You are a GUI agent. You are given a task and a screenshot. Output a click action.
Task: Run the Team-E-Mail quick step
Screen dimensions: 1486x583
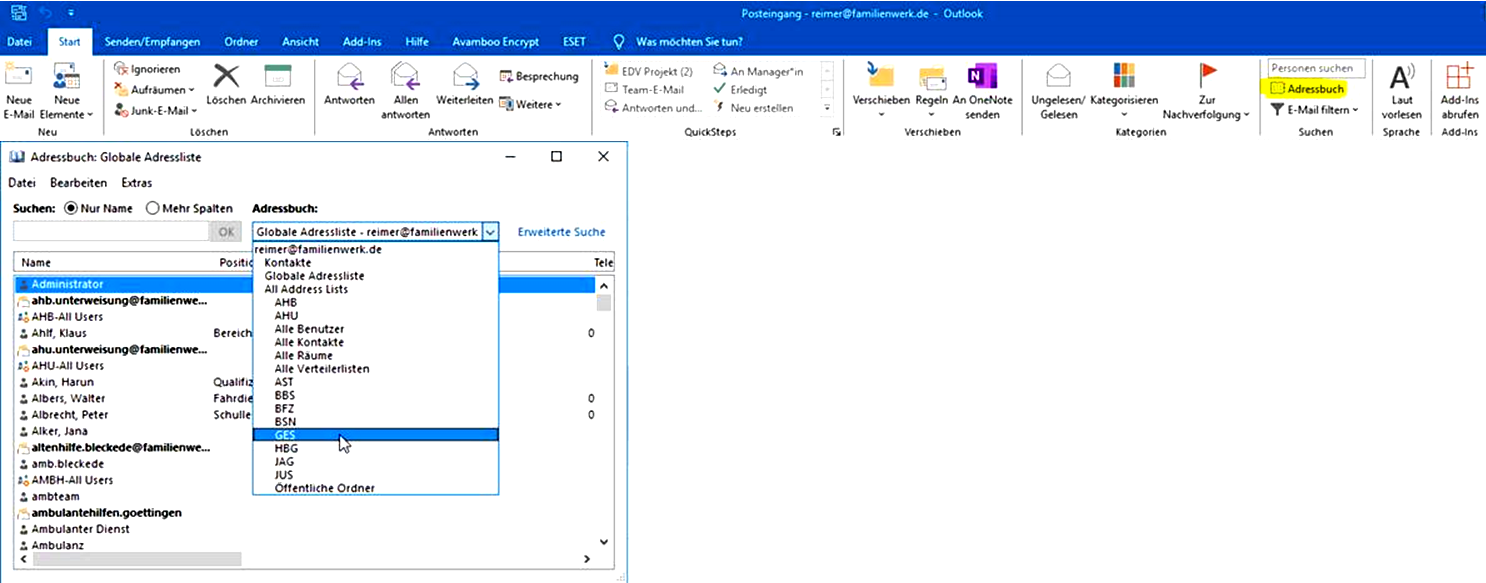[x=646, y=89]
